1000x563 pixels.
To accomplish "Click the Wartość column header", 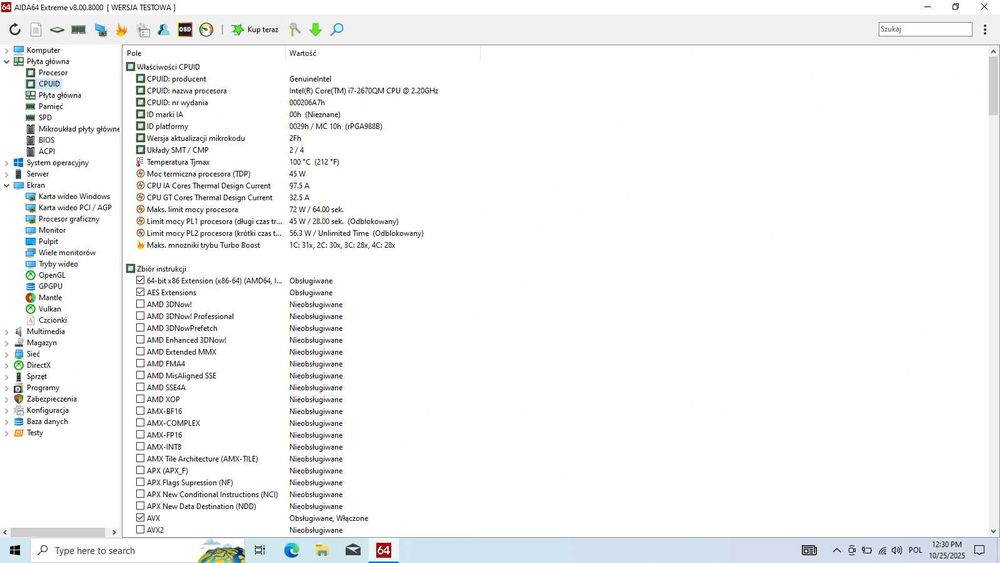I will [383, 54].
